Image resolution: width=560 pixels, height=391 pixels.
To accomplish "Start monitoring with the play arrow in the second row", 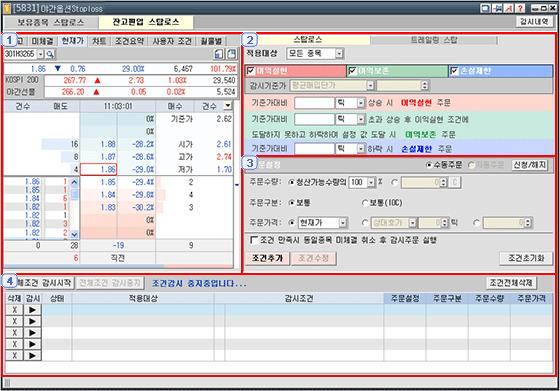I will pos(32,321).
